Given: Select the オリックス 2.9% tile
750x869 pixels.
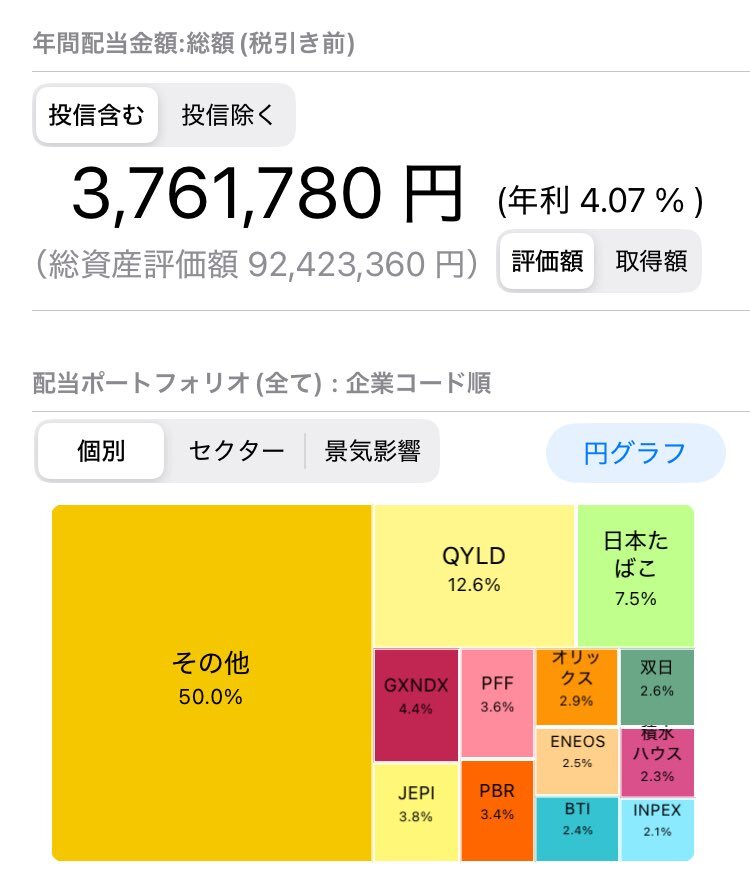Looking at the screenshot, I should tap(576, 686).
